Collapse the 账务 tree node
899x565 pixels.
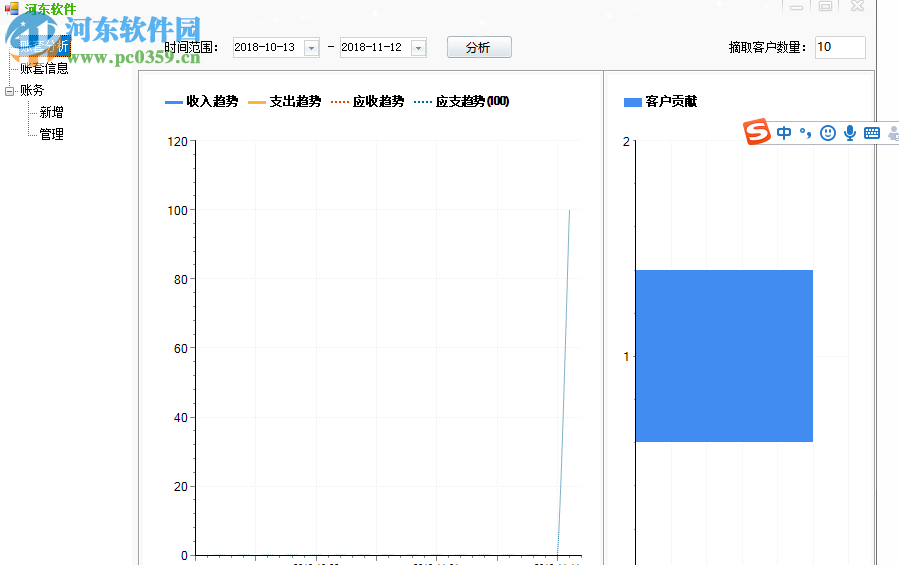pos(9,91)
